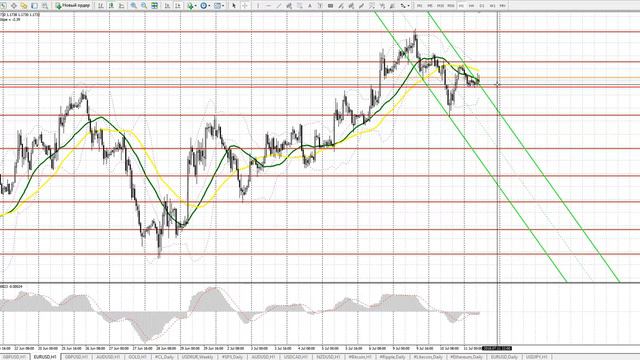Switch timeframe to W1

click(492, 6)
